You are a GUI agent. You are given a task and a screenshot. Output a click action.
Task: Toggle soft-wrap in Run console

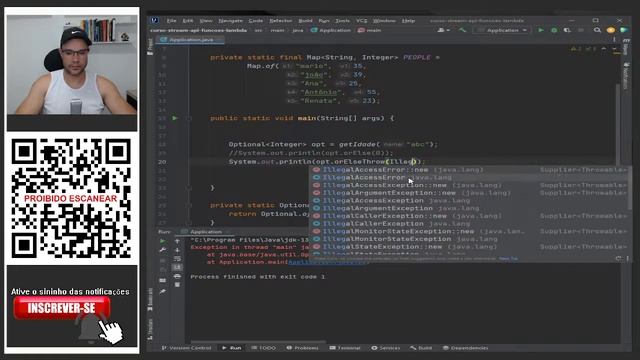click(x=177, y=259)
